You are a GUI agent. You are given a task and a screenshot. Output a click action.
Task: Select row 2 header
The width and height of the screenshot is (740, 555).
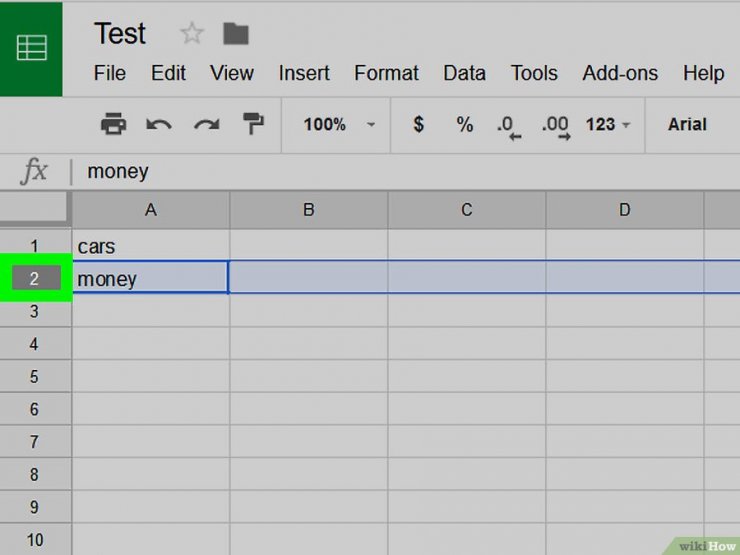[35, 279]
